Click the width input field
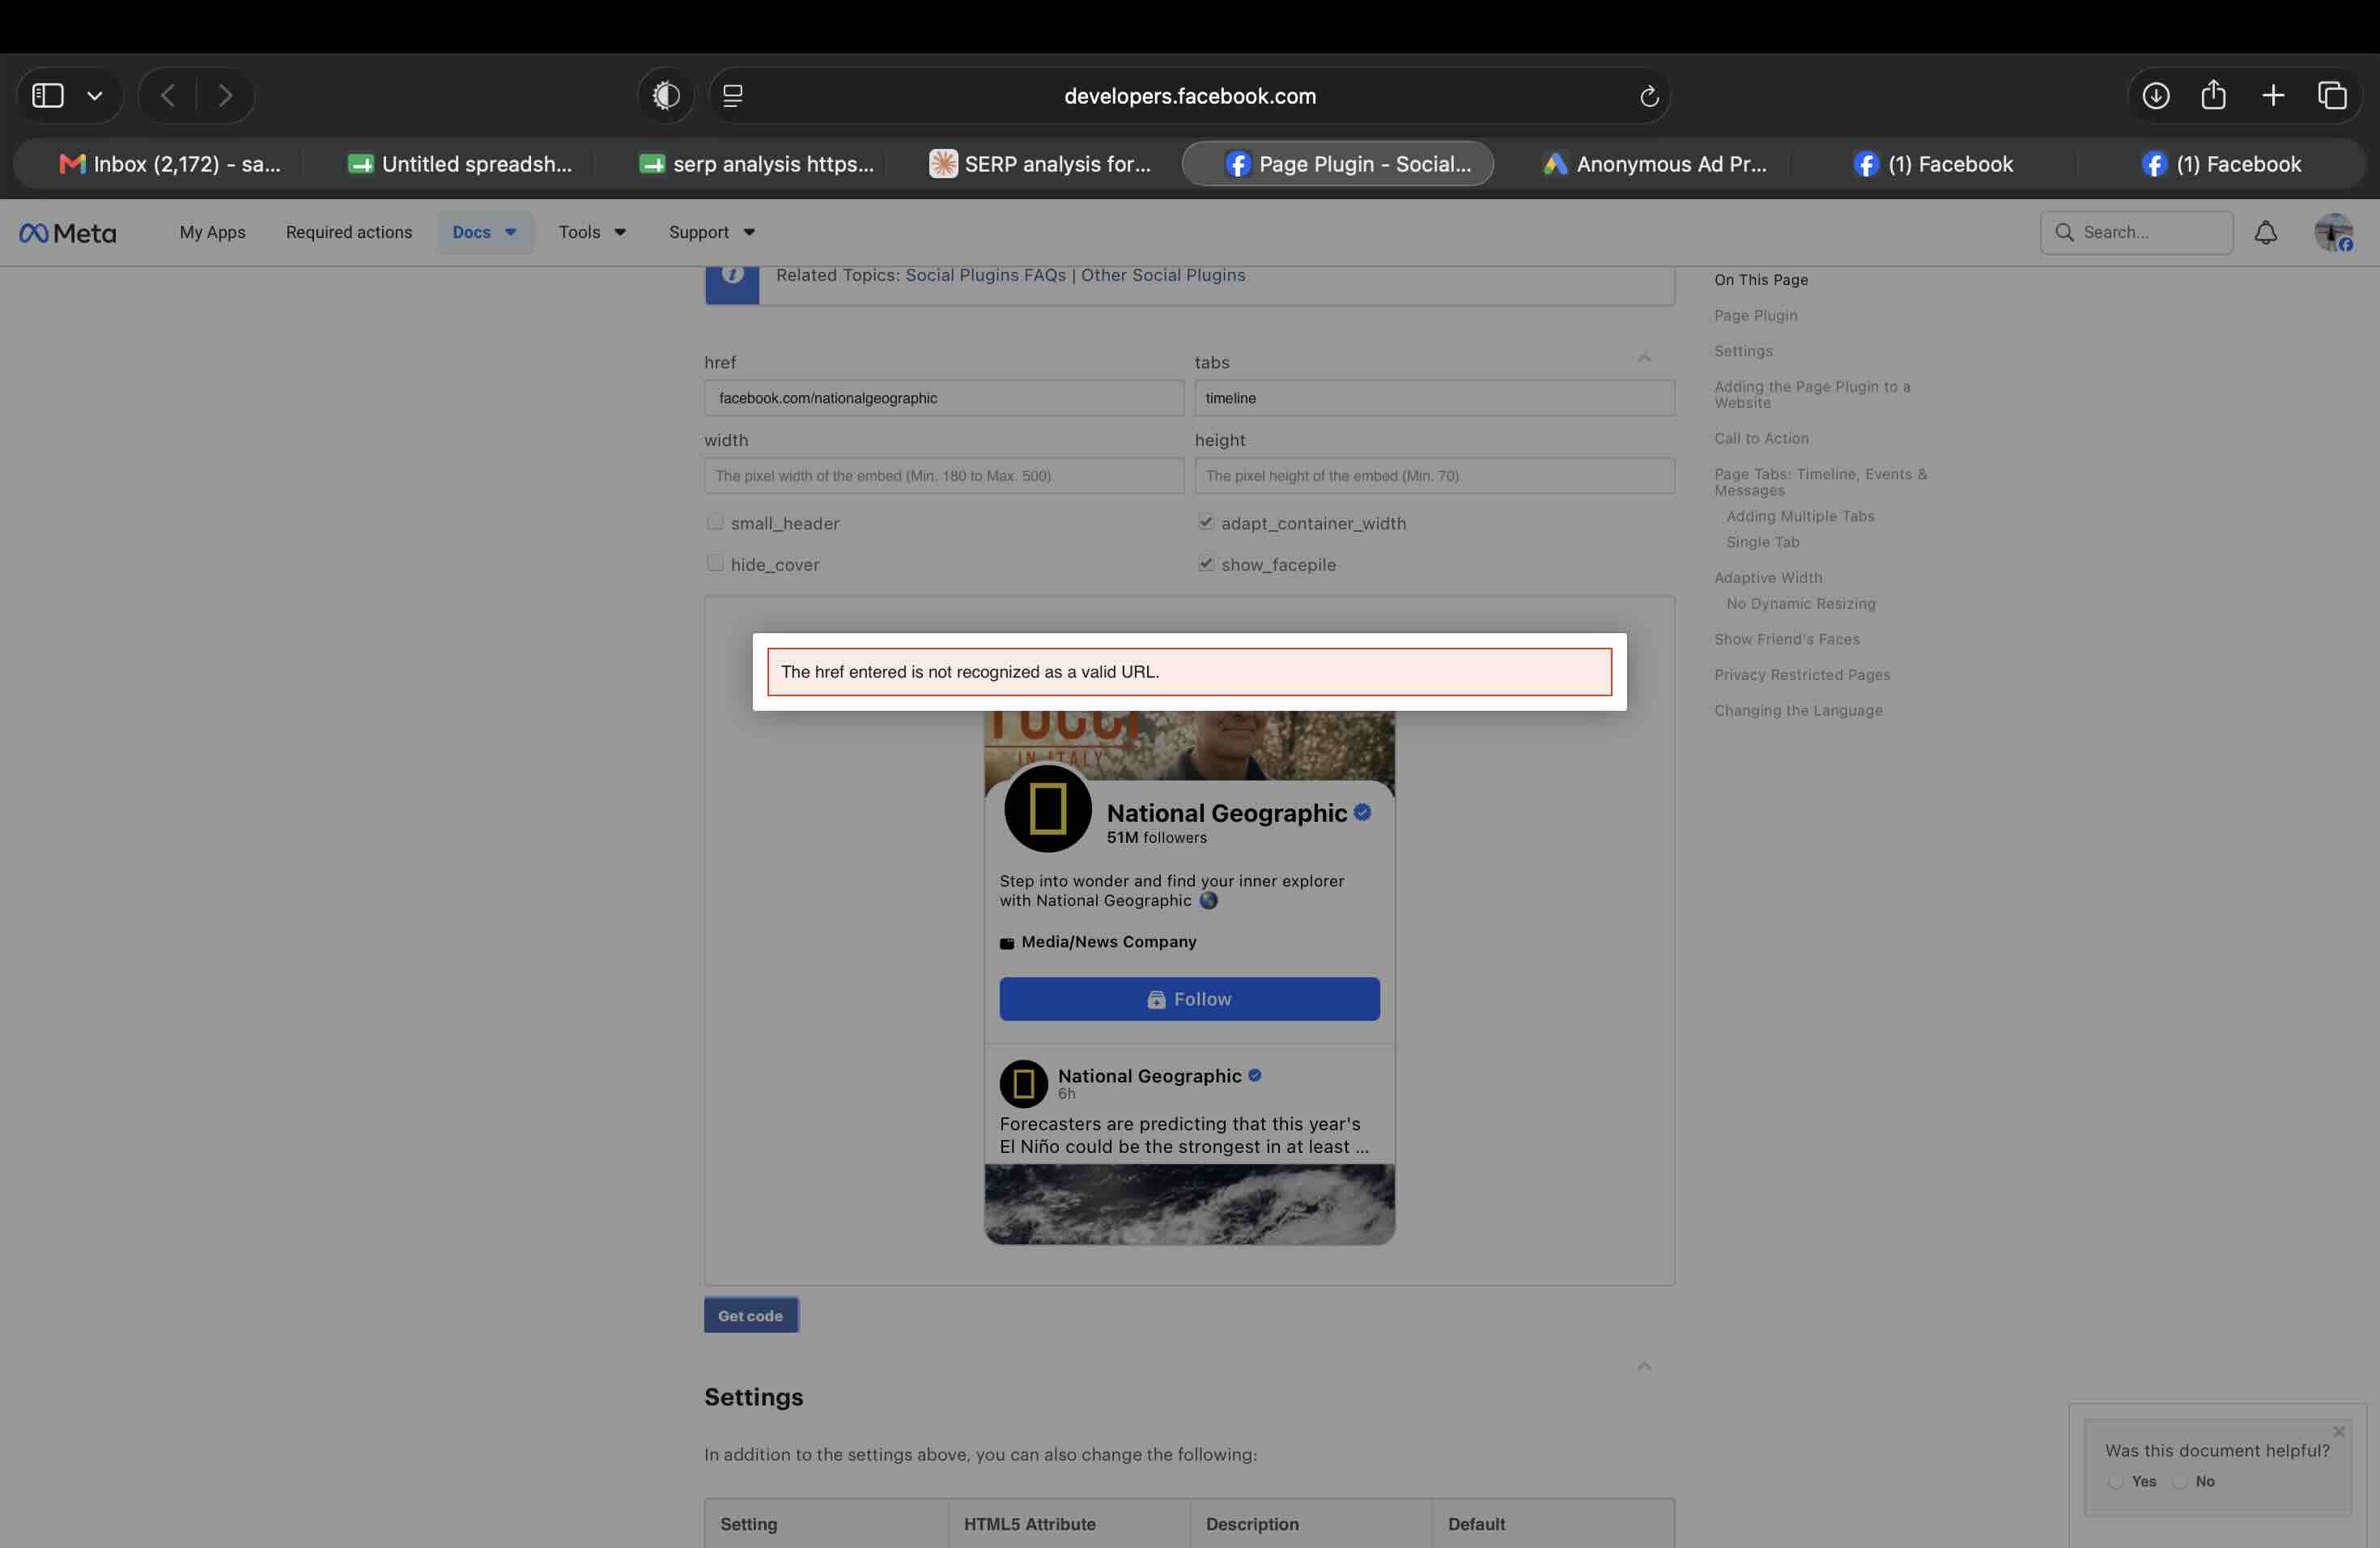The width and height of the screenshot is (2380, 1548). [944, 476]
